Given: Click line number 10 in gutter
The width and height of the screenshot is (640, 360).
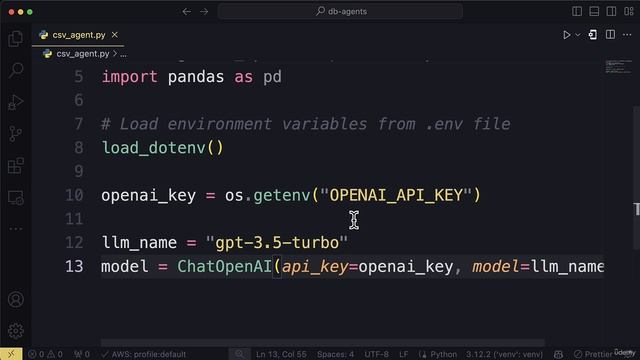Looking at the screenshot, I should pos(74,195).
